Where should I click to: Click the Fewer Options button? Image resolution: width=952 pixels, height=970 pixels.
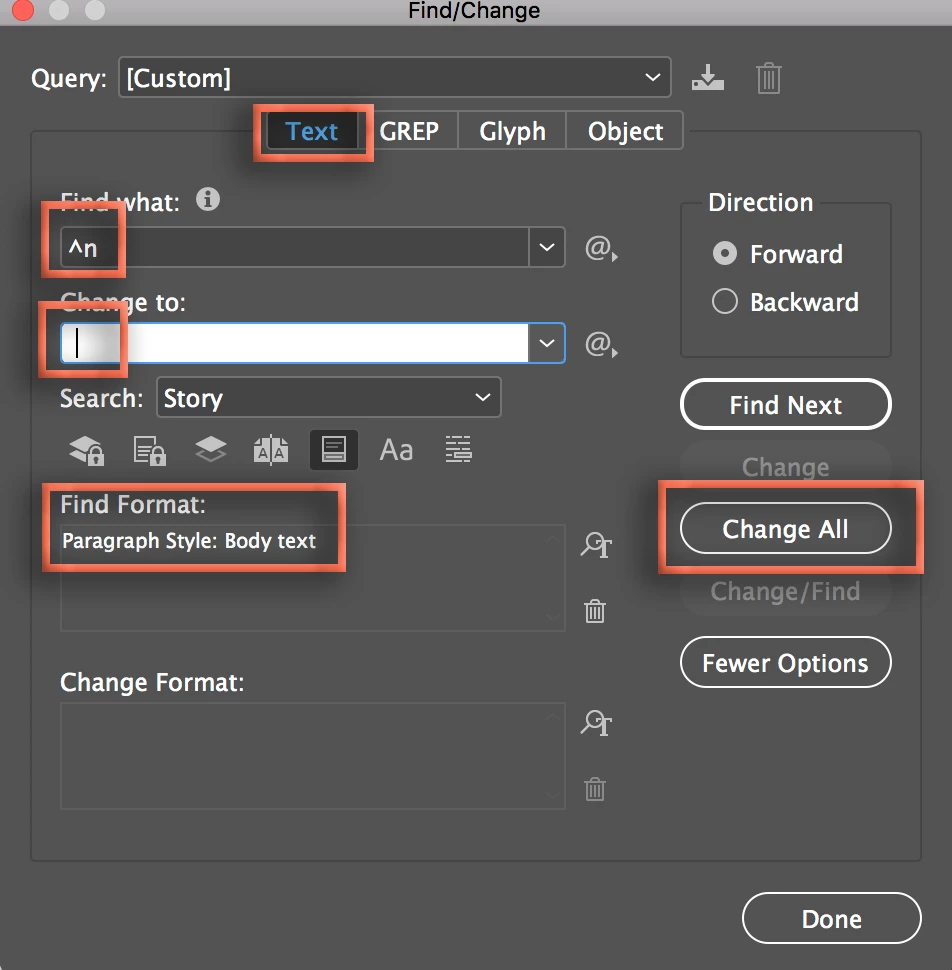tap(786, 663)
